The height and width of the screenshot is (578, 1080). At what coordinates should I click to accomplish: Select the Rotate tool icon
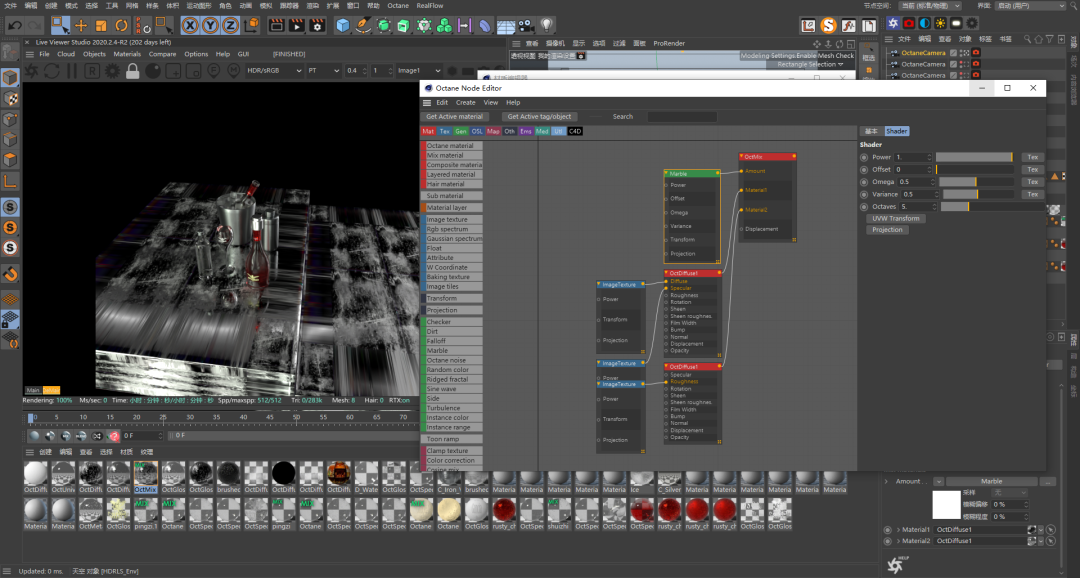pyautogui.click(x=121, y=25)
